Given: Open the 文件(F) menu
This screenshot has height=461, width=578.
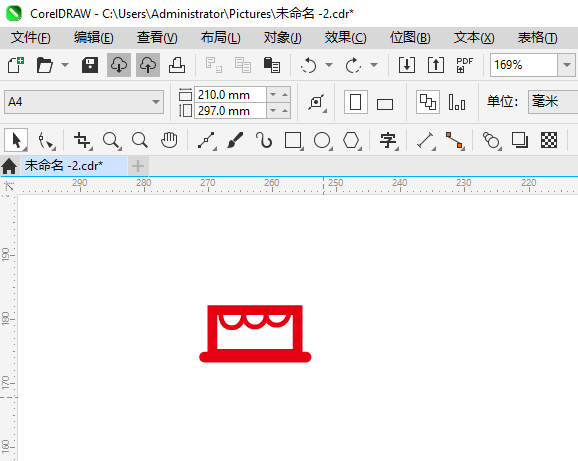Looking at the screenshot, I should pyautogui.click(x=31, y=38).
